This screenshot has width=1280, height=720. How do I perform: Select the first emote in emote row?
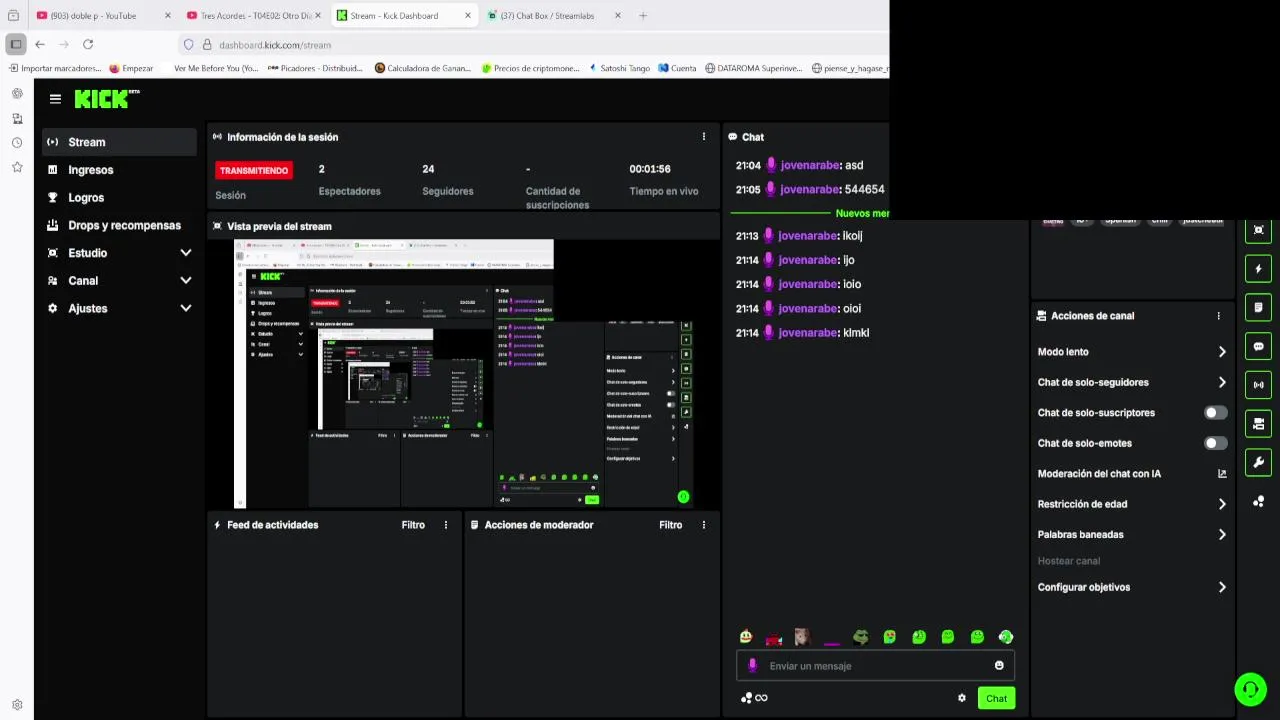pos(746,637)
